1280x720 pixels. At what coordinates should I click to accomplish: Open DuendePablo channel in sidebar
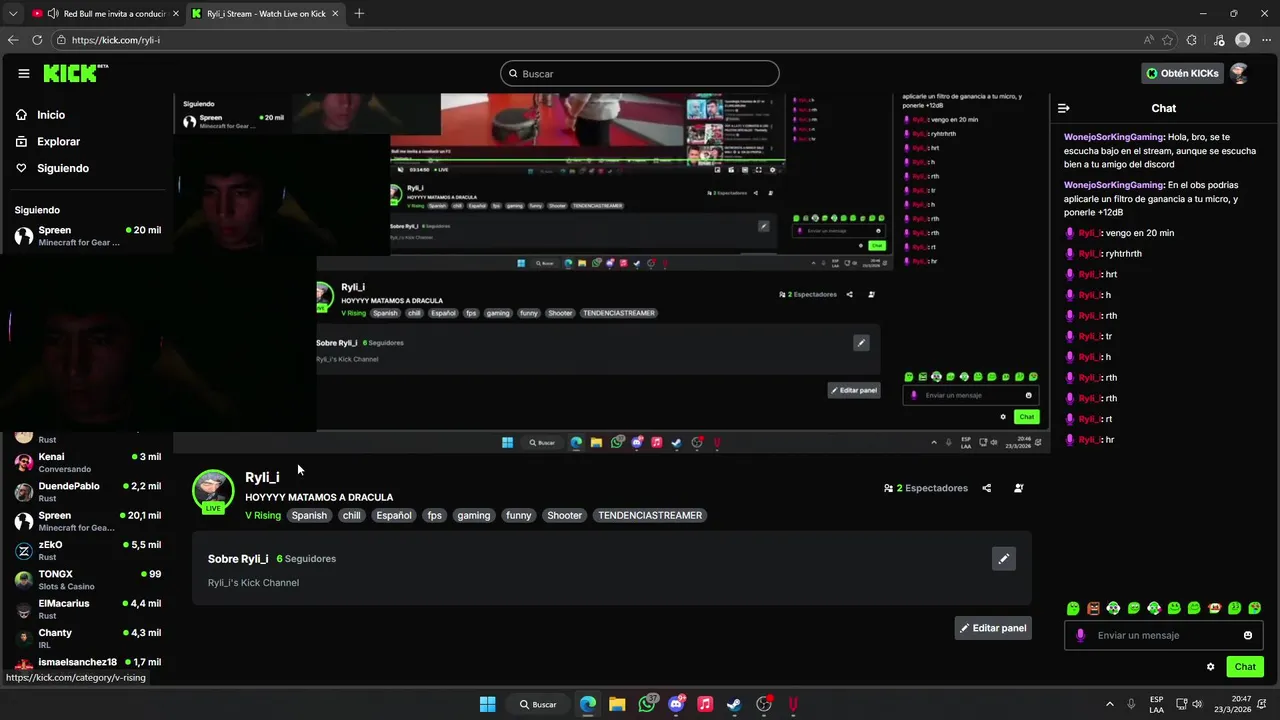87,491
